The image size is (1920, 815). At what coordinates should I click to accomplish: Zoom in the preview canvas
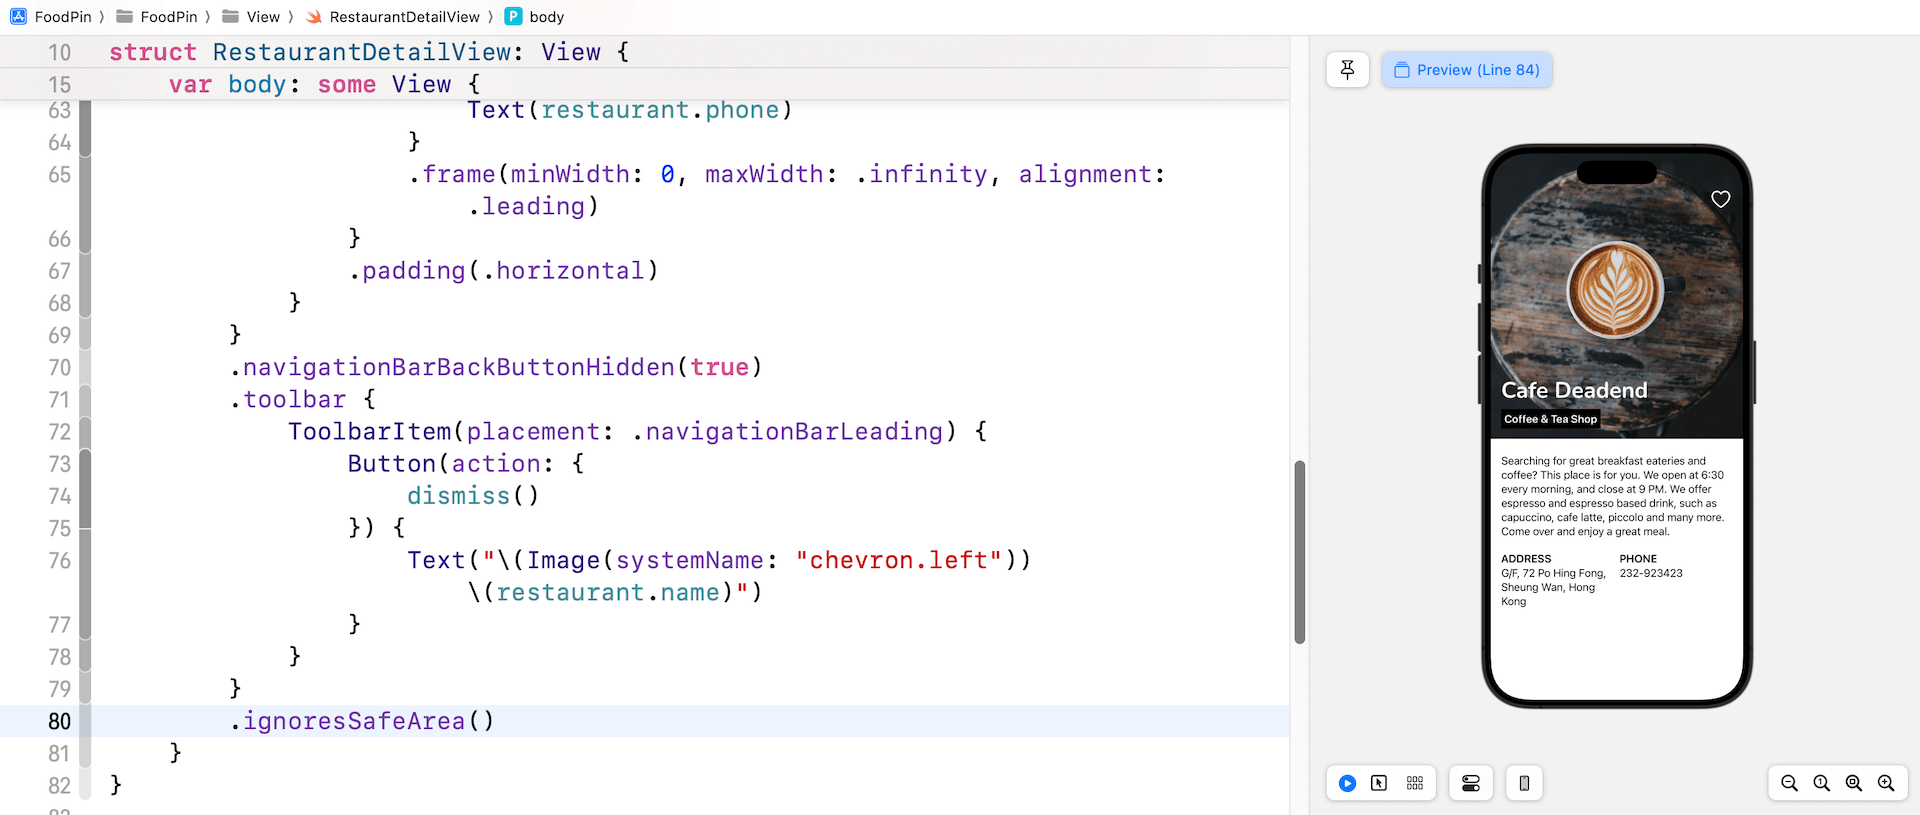1885,783
